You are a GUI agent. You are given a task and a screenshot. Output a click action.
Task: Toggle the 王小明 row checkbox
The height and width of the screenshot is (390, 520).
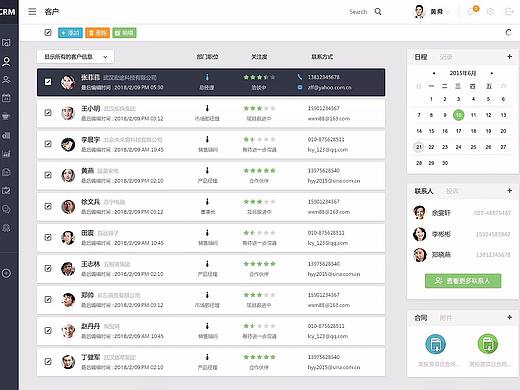48,113
